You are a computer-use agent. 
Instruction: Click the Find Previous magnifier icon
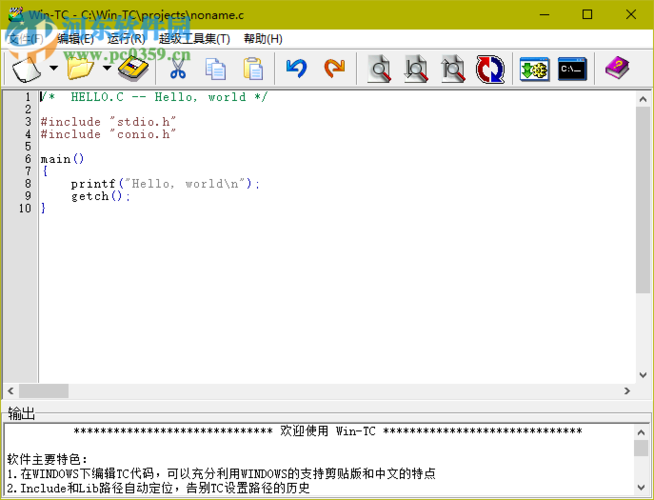point(453,69)
